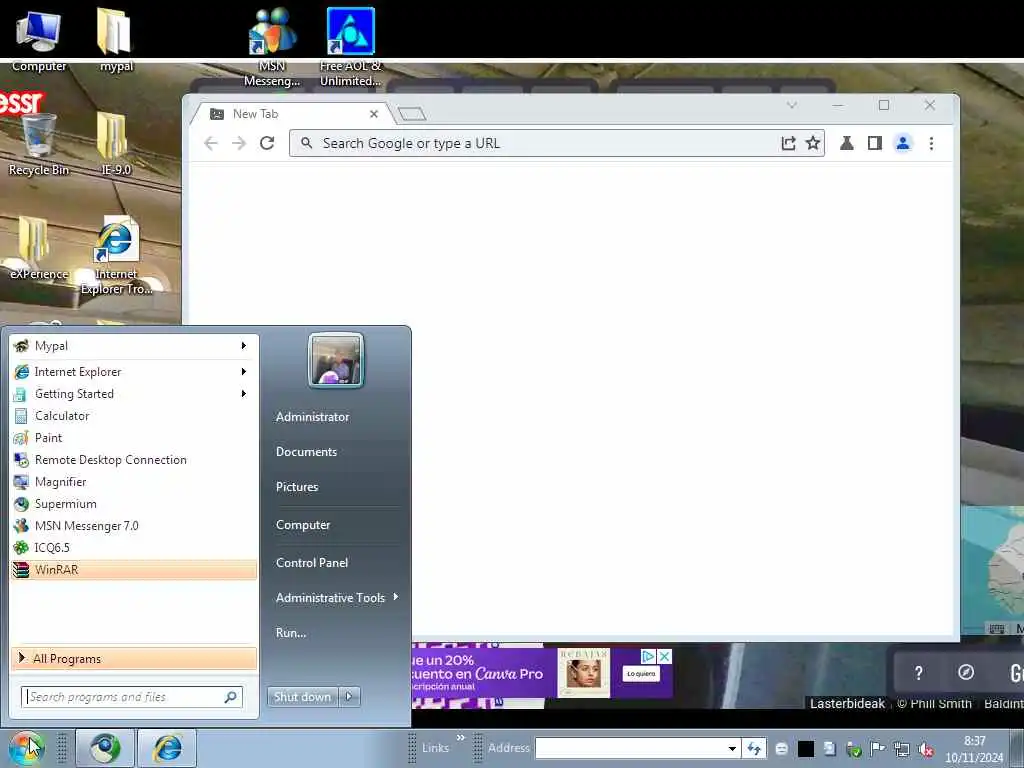The image size is (1024, 768).
Task: Go back in browser
Action: [210, 143]
